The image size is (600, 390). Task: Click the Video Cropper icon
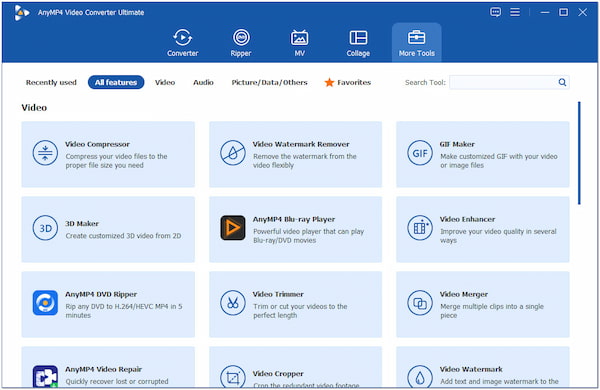coord(233,377)
